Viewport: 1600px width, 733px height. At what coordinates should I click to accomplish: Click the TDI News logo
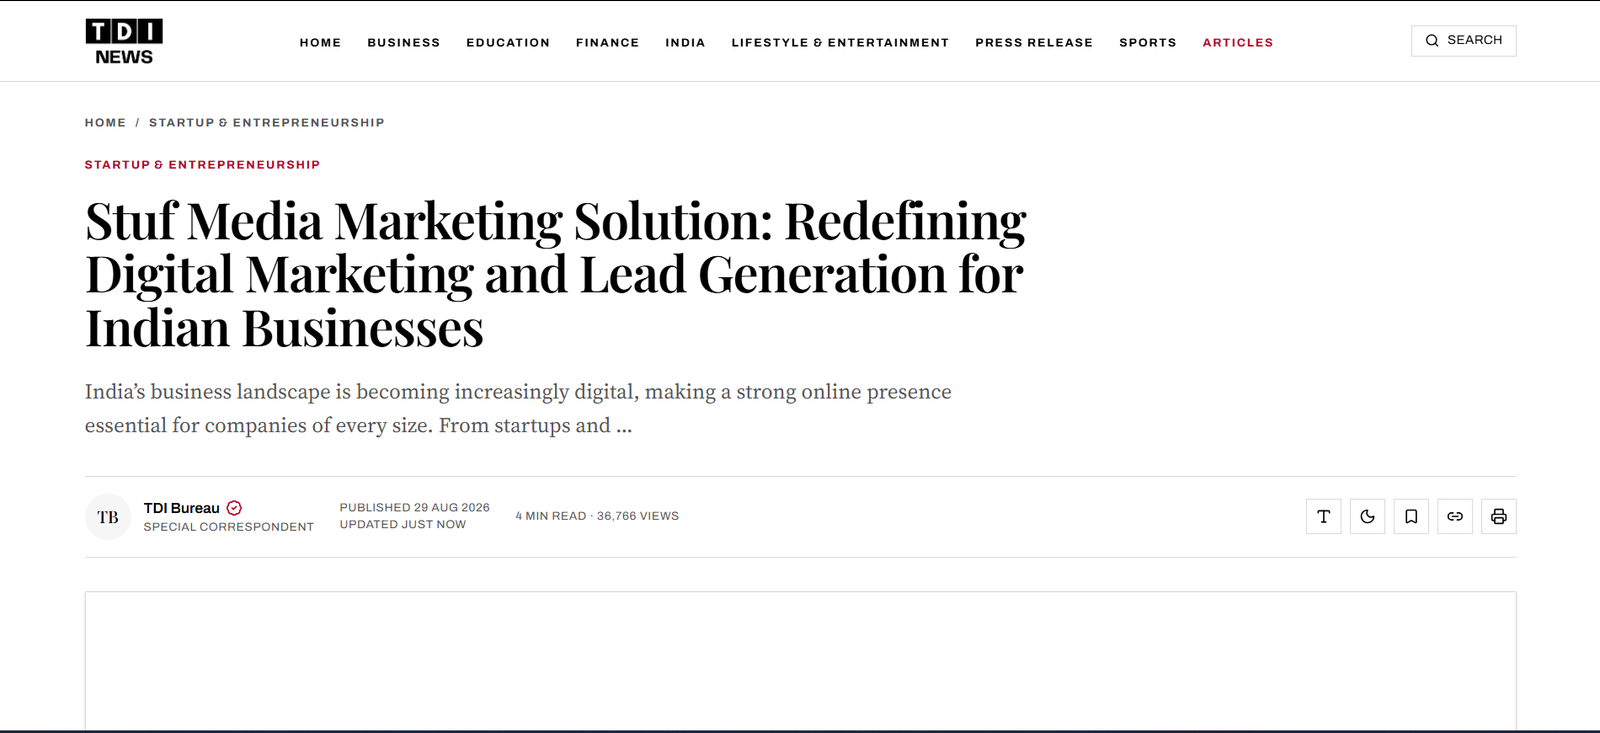(x=124, y=42)
